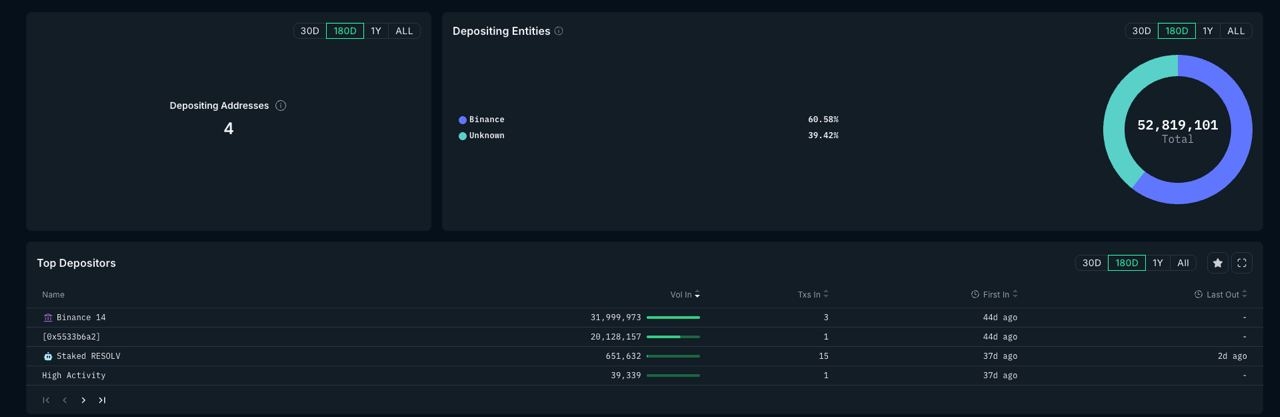Screen dimensions: 1280x417
Task: Click info icon beside Depositing Entities title
Action: pos(559,31)
